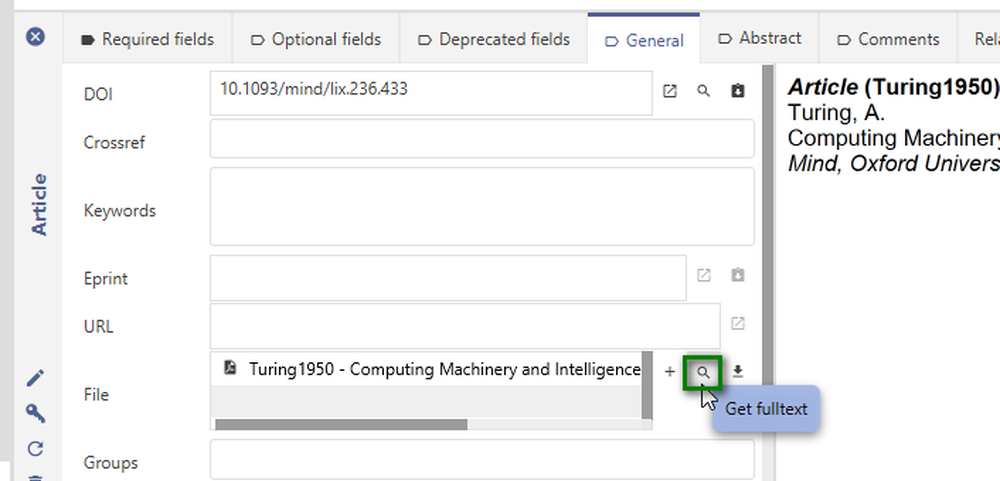Click the horizontal scrollbar in File list
Viewport: 1000px width, 481px height.
tap(341, 424)
